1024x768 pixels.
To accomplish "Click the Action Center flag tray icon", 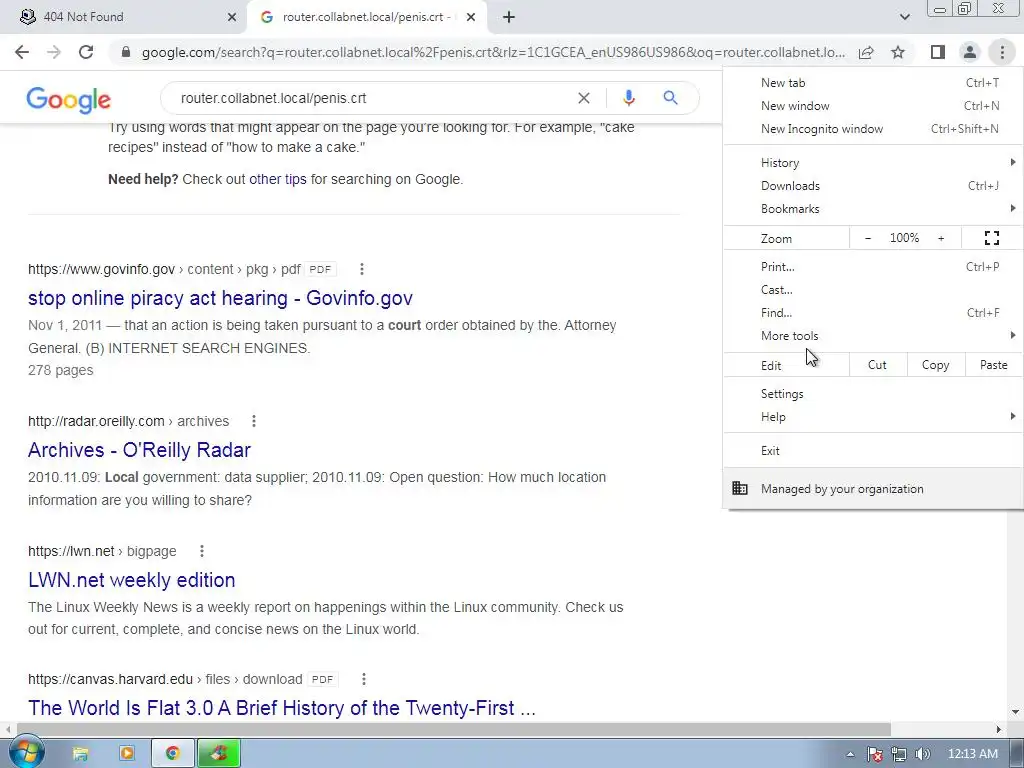I will coord(874,754).
